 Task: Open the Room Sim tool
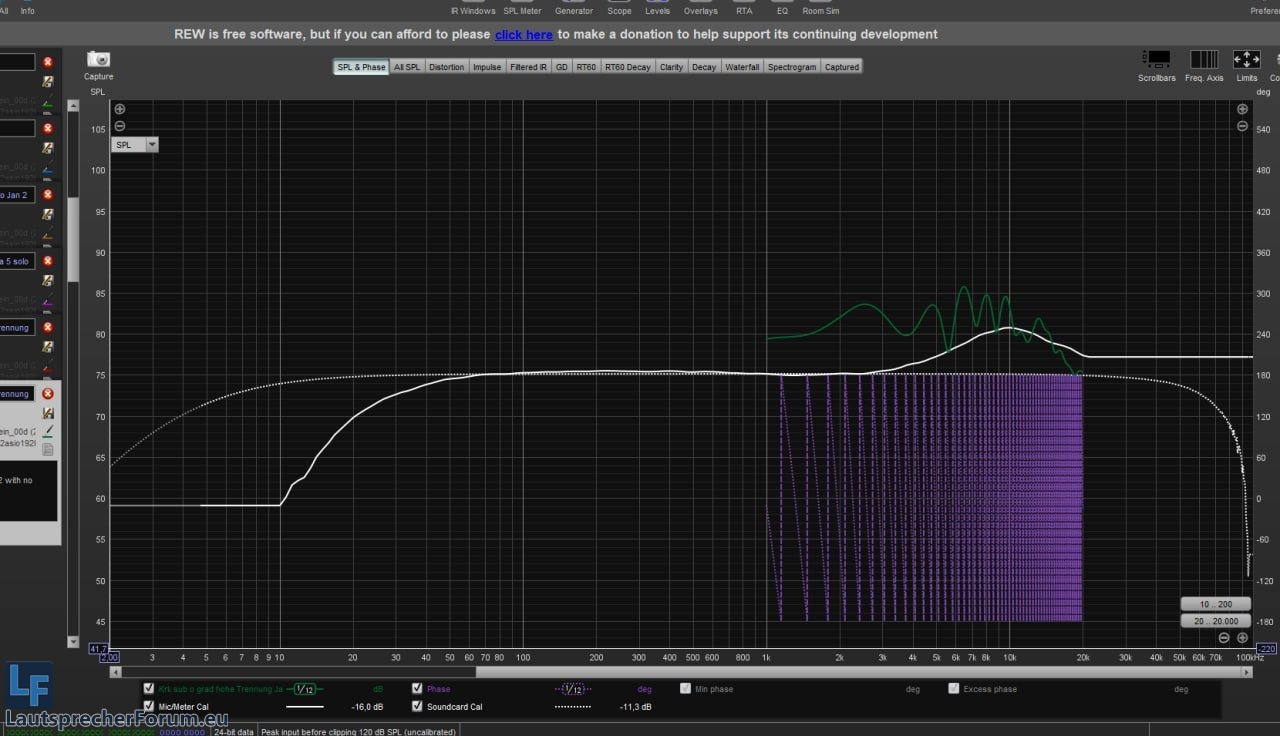[820, 10]
